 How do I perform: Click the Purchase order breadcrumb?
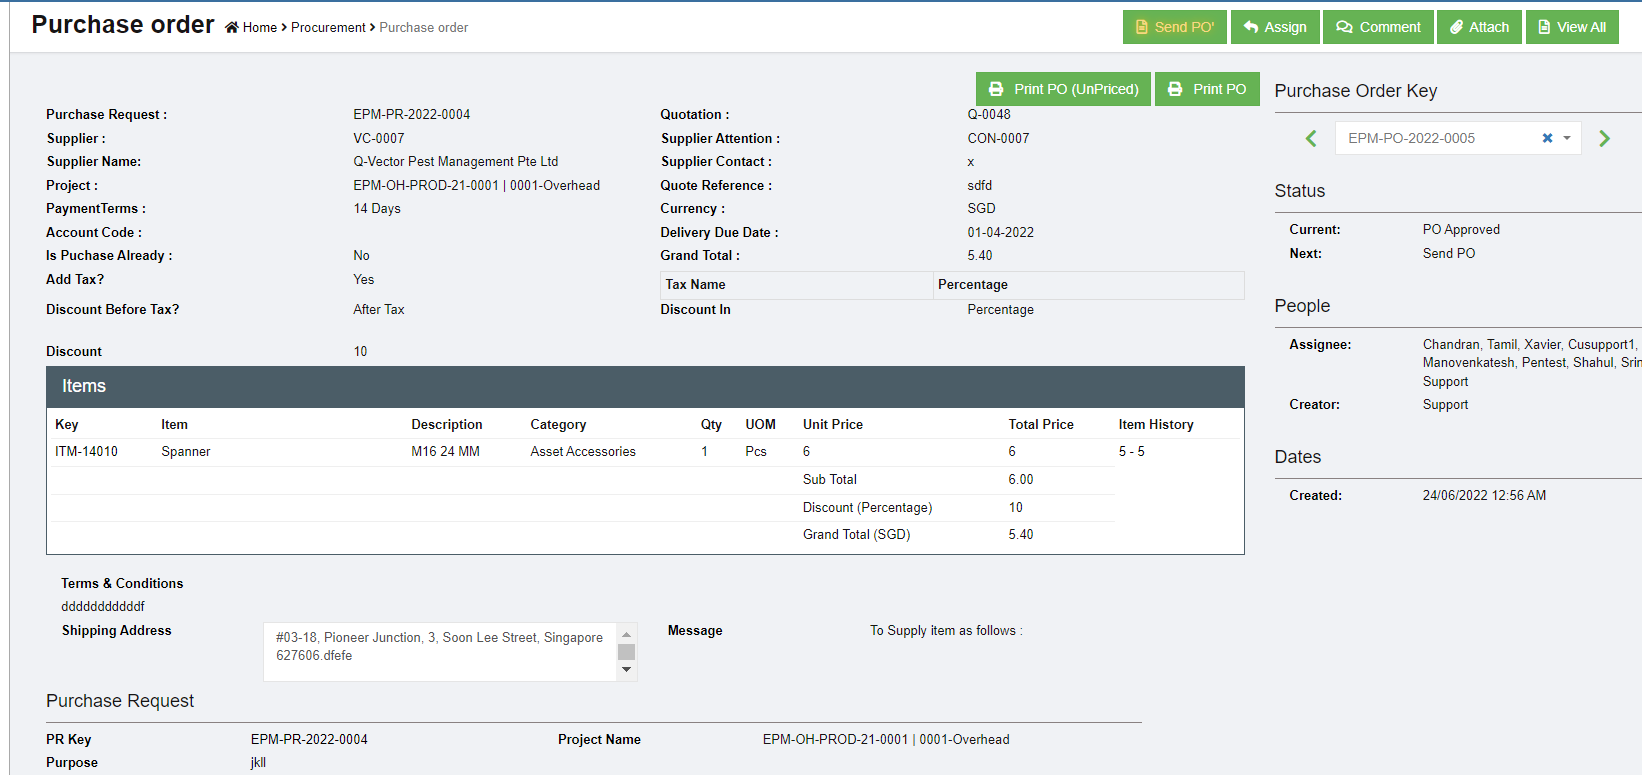point(423,28)
